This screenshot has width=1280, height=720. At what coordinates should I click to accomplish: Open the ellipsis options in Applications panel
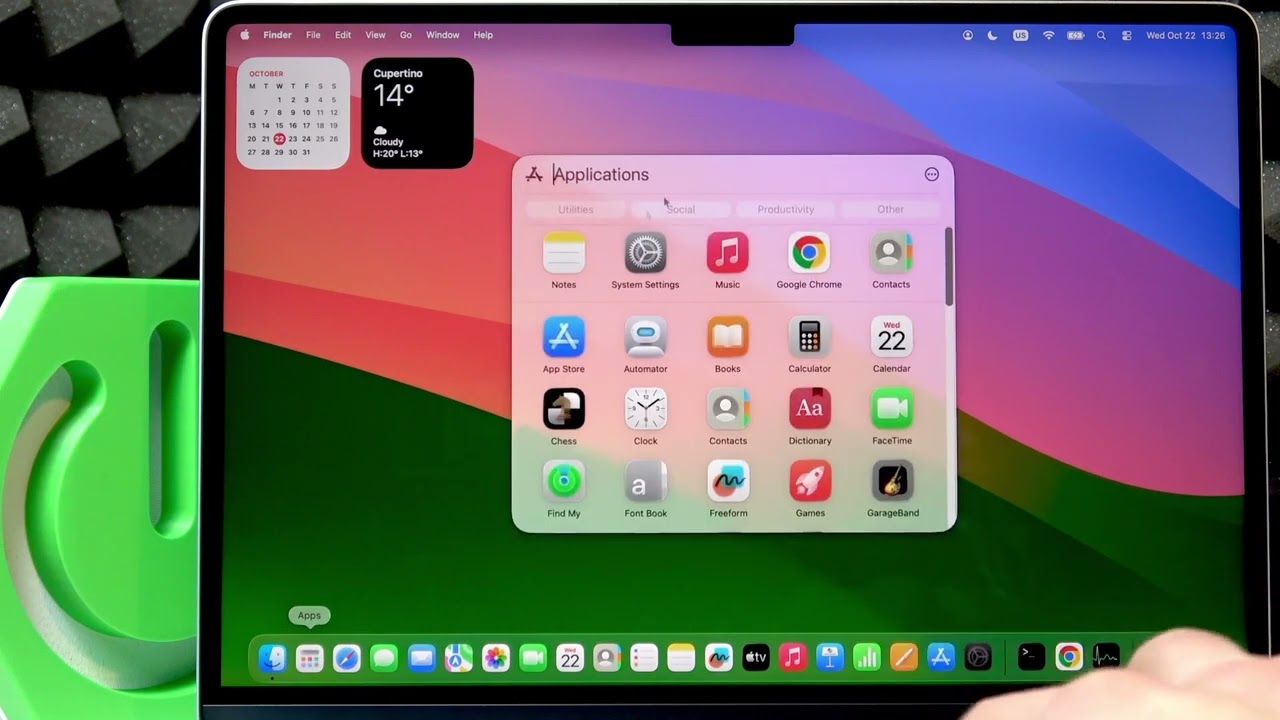pyautogui.click(x=932, y=174)
